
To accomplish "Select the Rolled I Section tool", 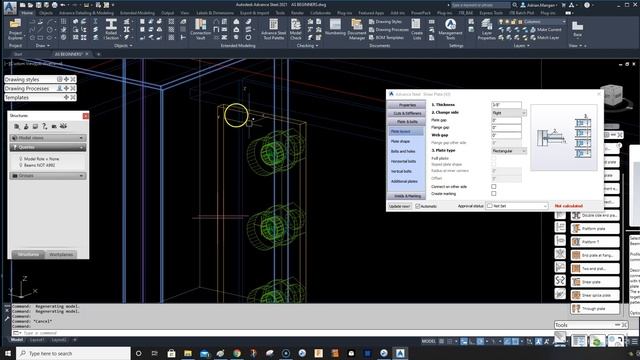I will pos(111,29).
